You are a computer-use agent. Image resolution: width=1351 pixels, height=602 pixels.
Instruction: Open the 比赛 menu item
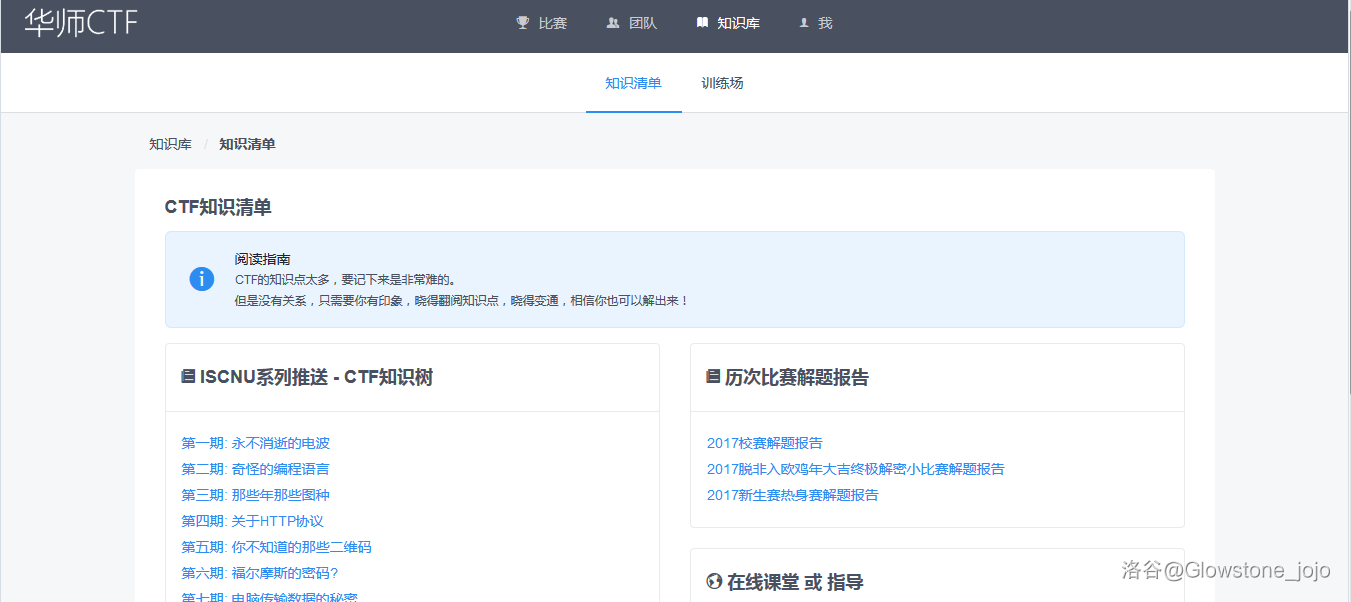[x=542, y=22]
